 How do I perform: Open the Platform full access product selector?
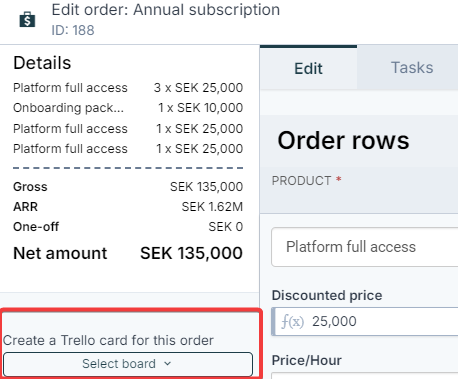pyautogui.click(x=365, y=247)
